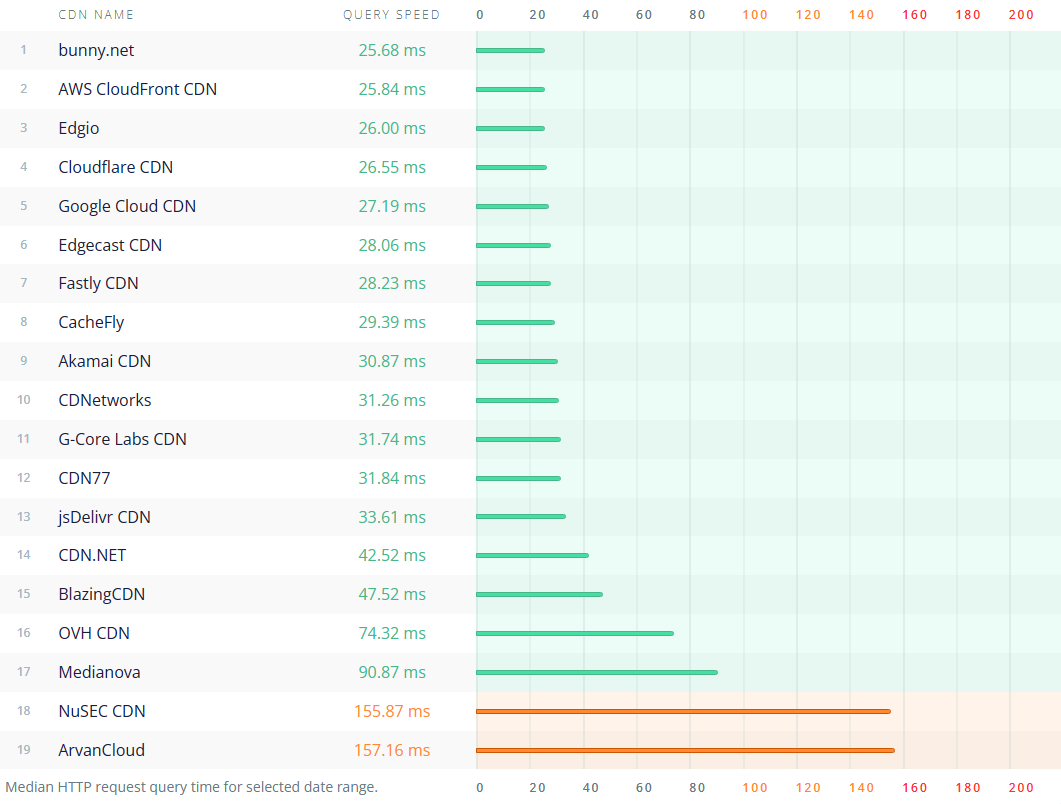Select the G-Core Labs CDN speed bar
Screen dimensions: 1061x804
pyautogui.click(x=518, y=439)
